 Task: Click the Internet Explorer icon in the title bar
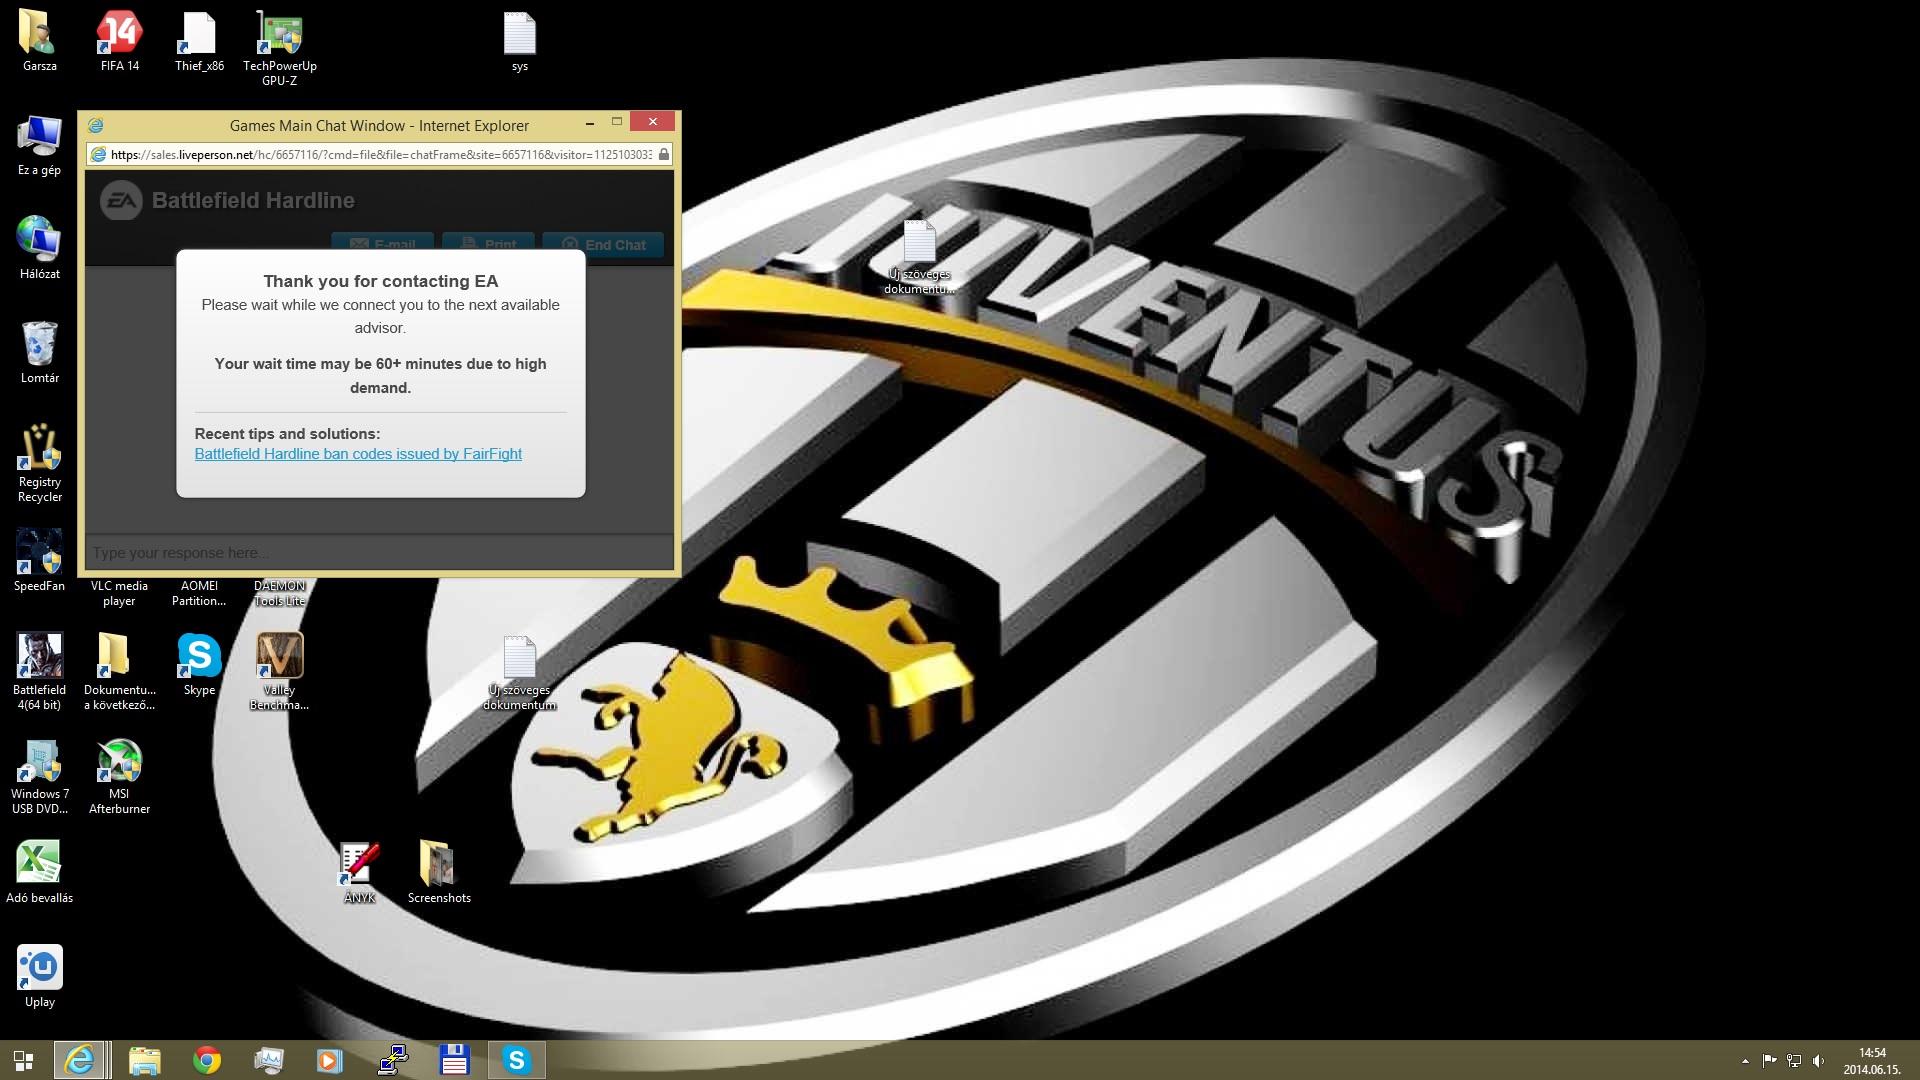point(96,125)
